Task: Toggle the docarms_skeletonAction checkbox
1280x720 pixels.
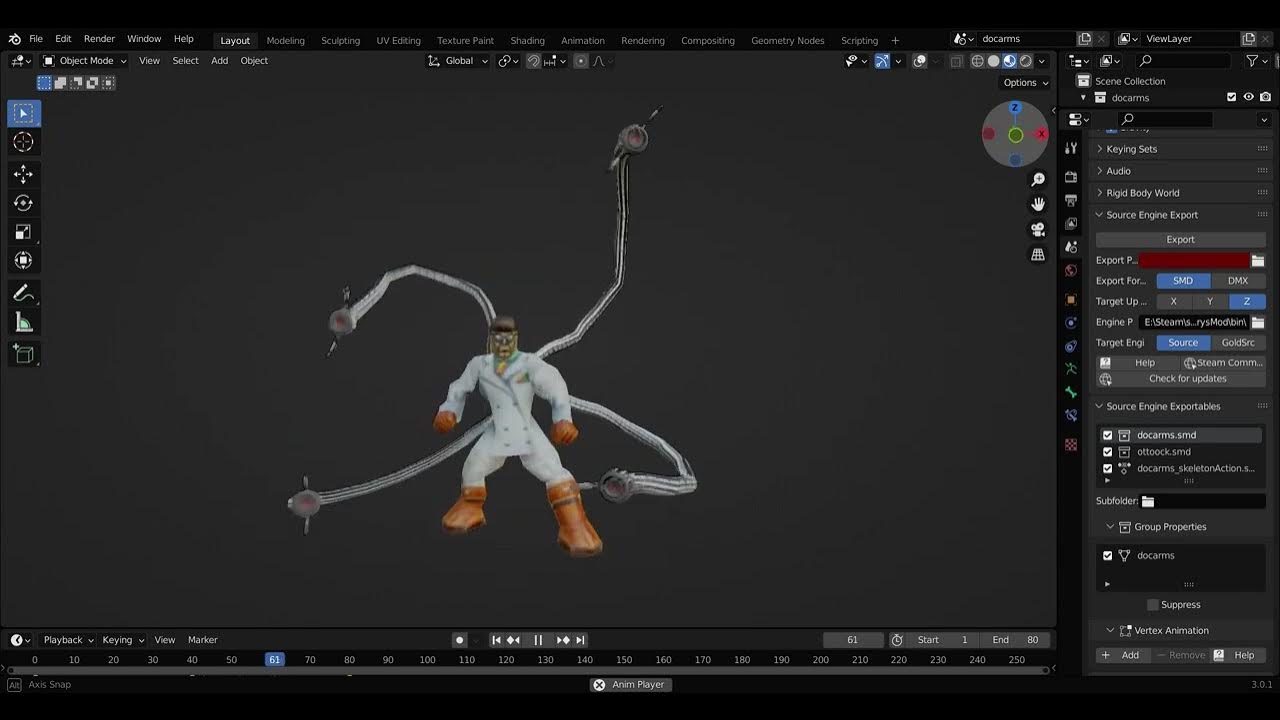Action: click(1107, 468)
